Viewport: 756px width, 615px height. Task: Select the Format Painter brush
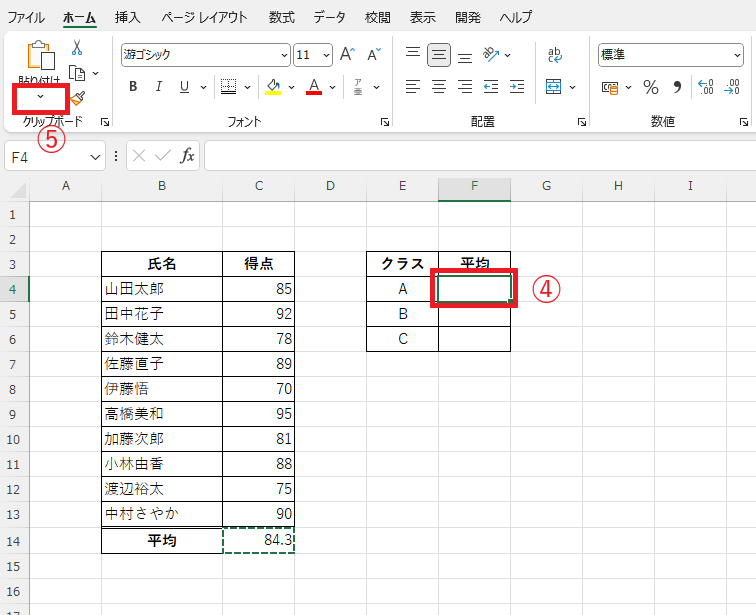(x=78, y=98)
